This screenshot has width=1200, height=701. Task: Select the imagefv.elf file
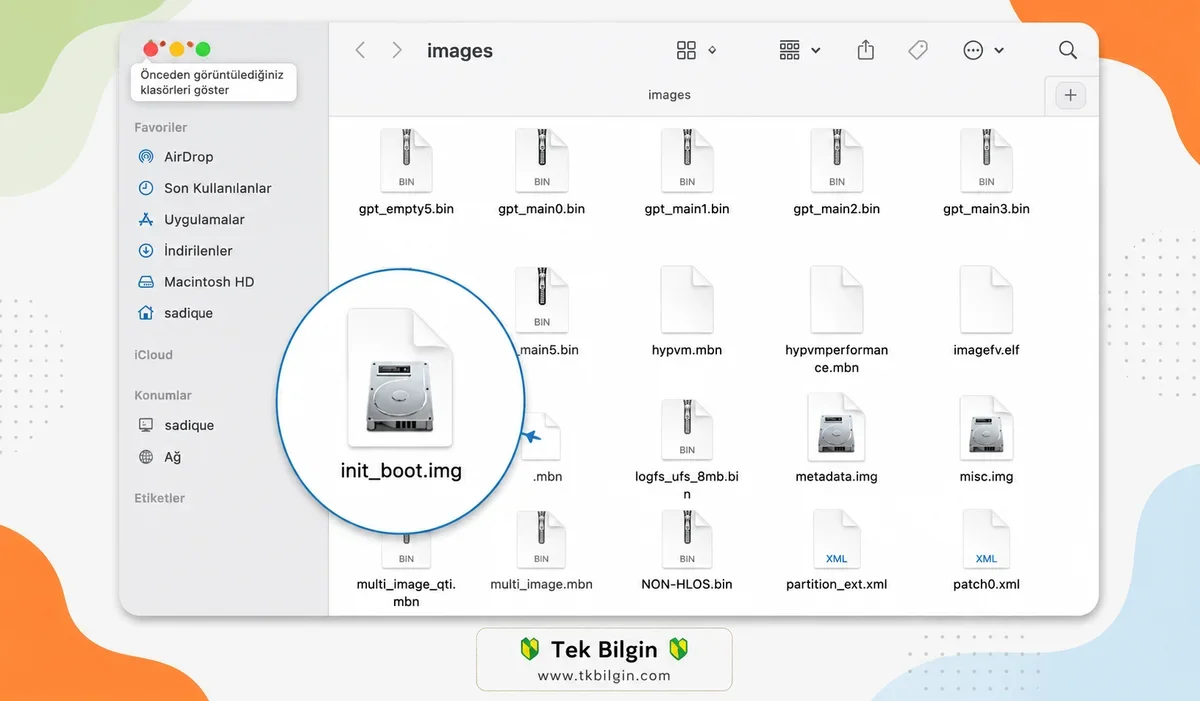click(986, 313)
